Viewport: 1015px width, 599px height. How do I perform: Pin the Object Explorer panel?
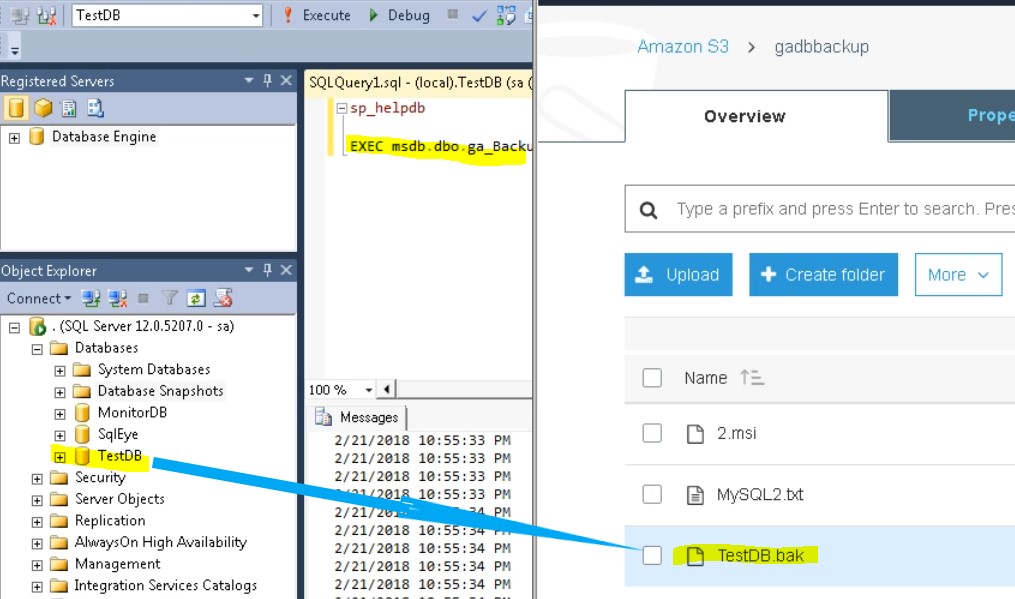point(267,270)
